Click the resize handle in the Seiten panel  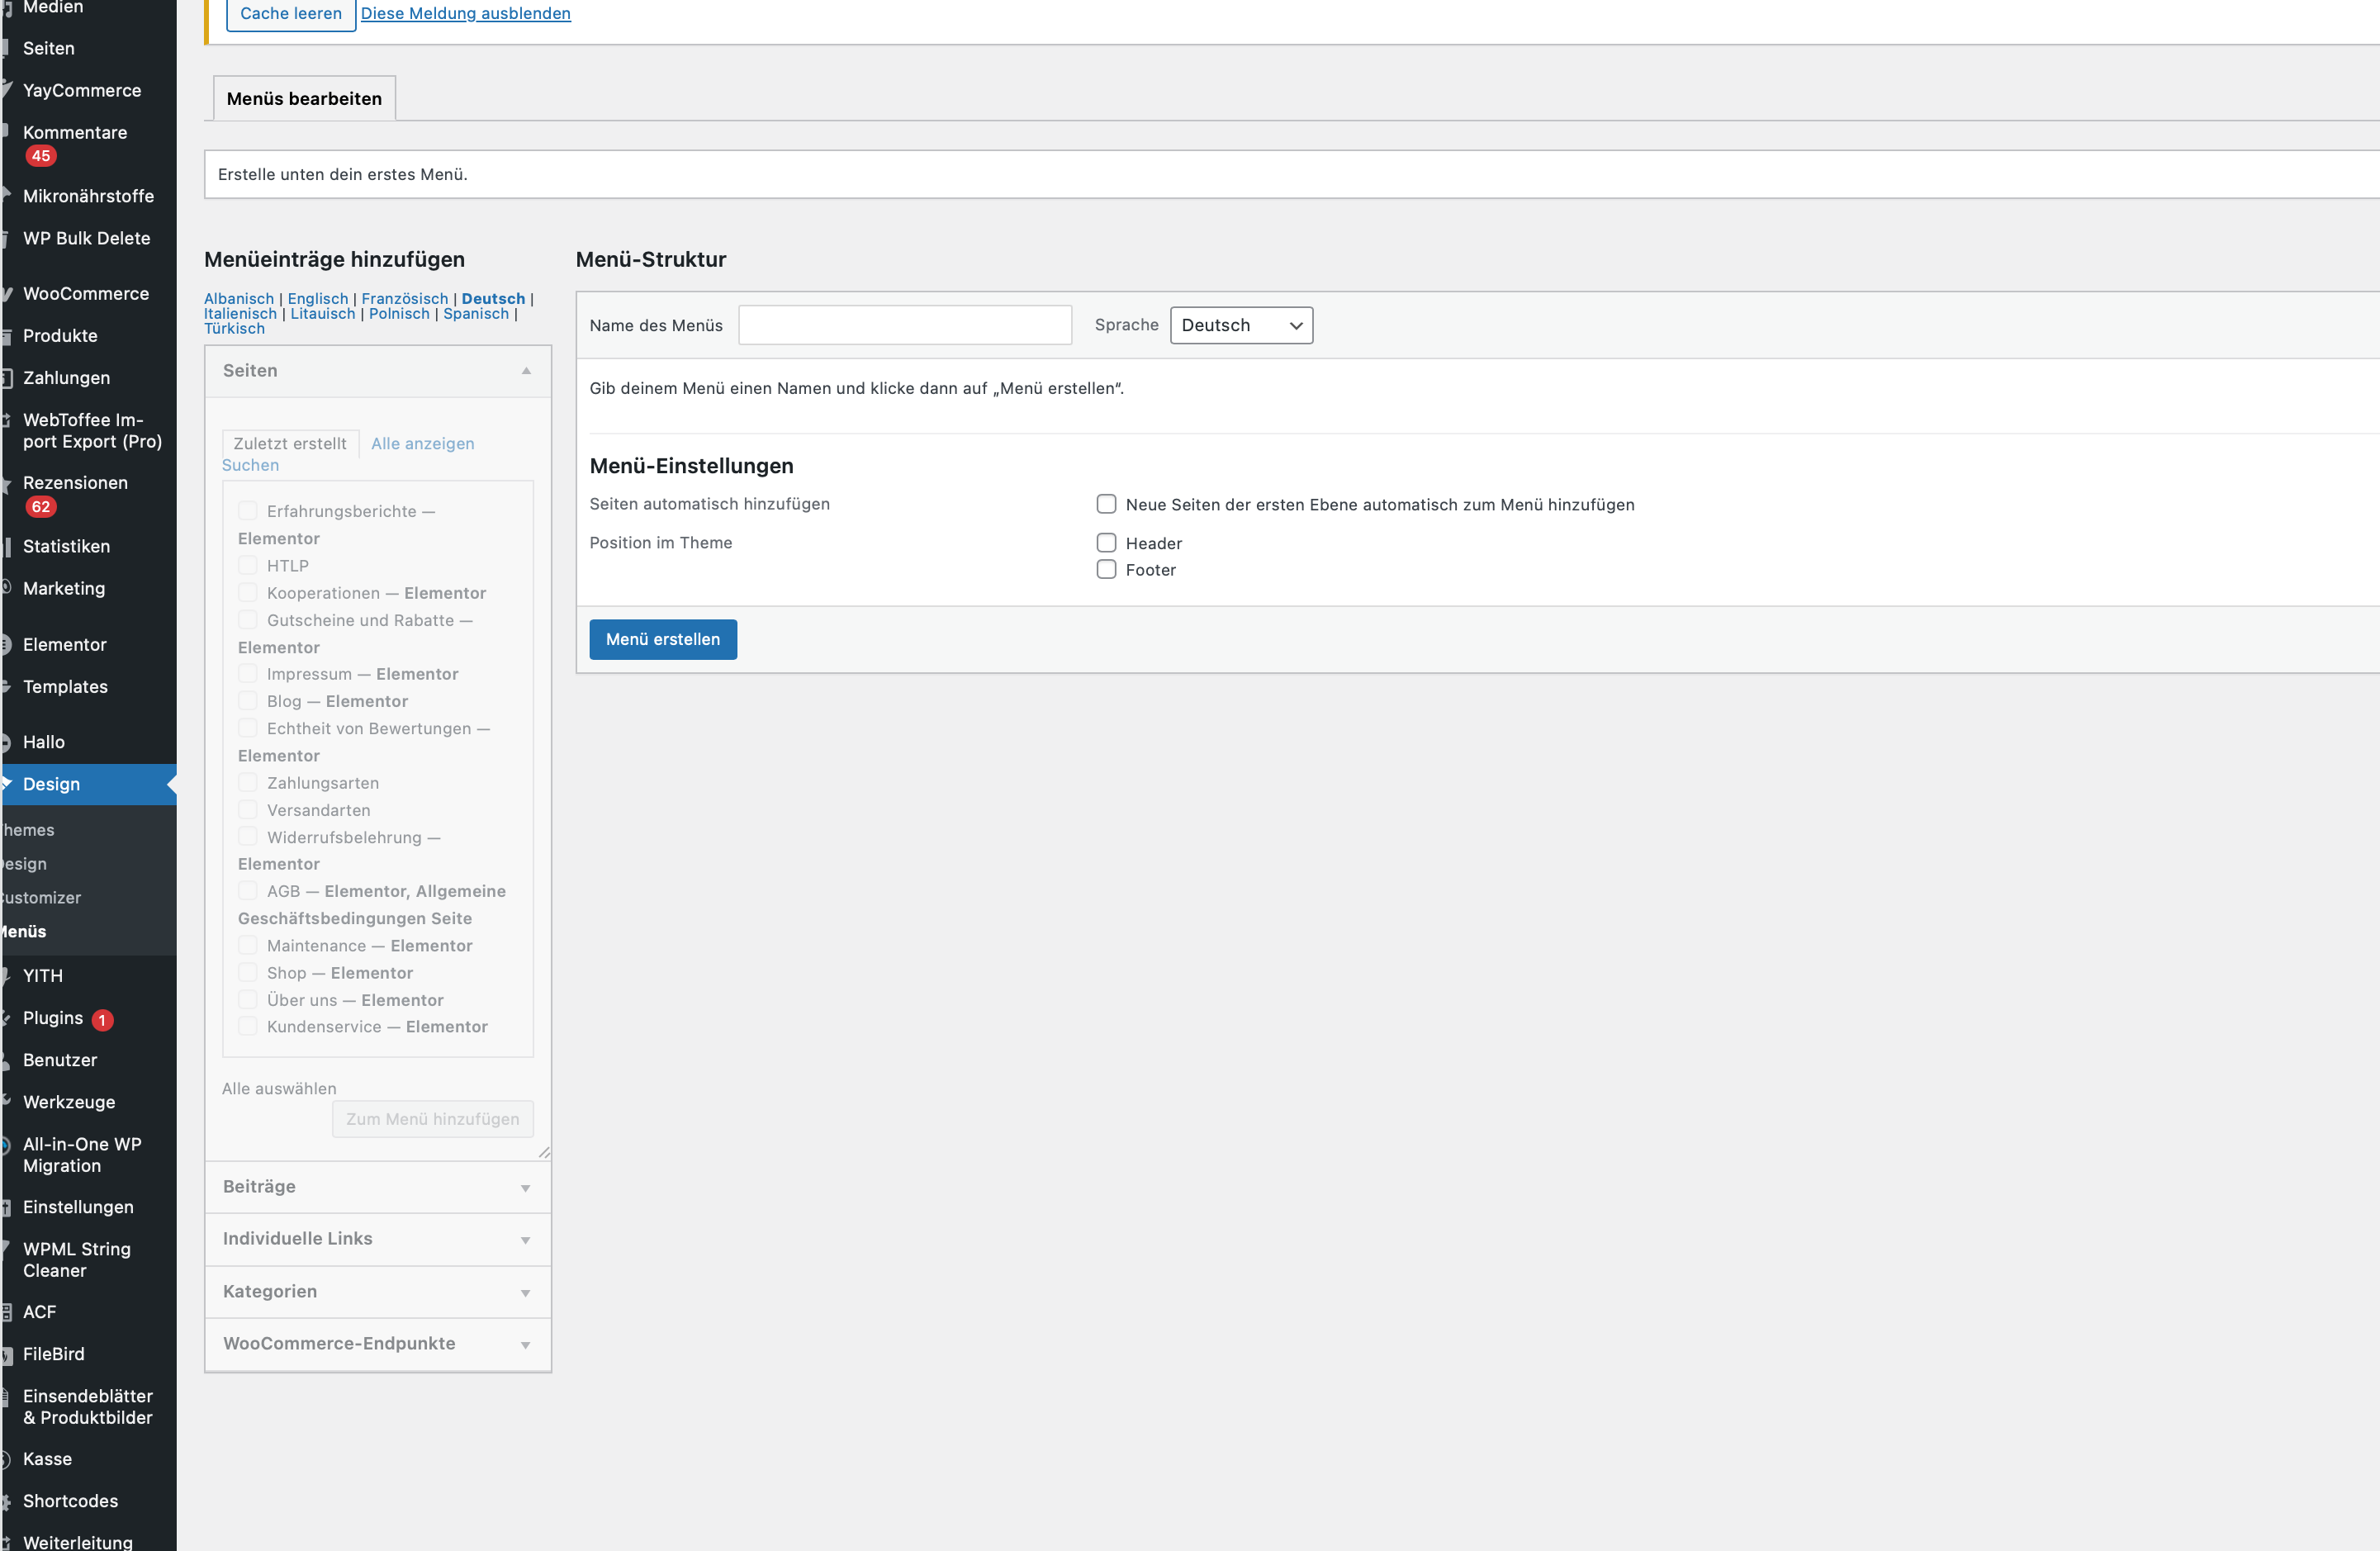(544, 1152)
